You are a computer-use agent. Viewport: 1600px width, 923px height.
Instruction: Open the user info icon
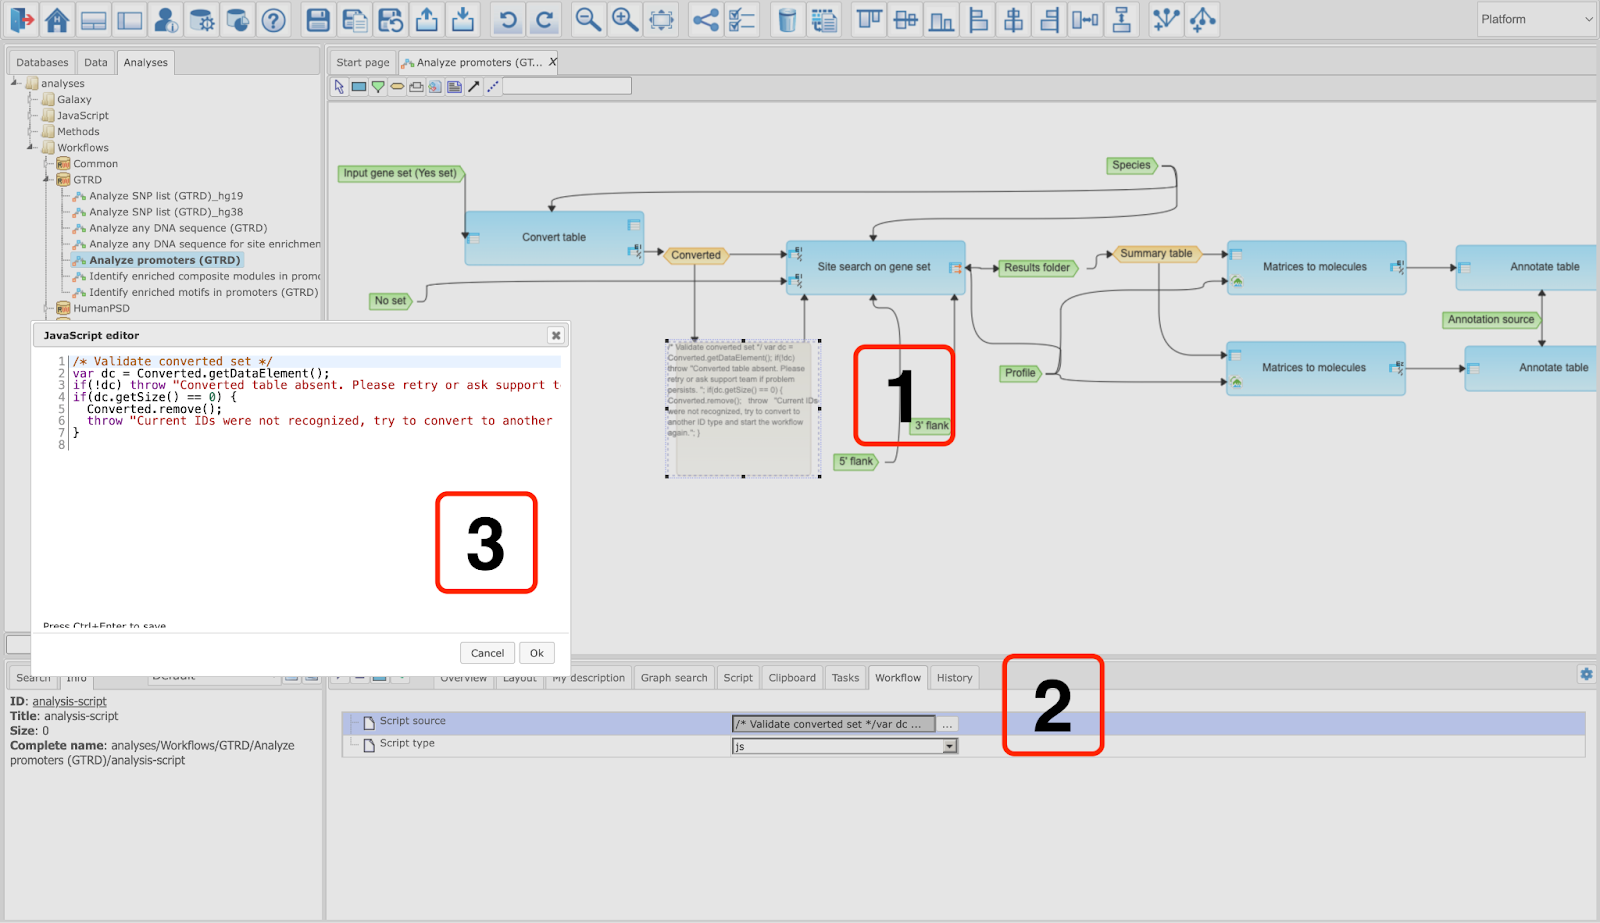pyautogui.click(x=166, y=19)
